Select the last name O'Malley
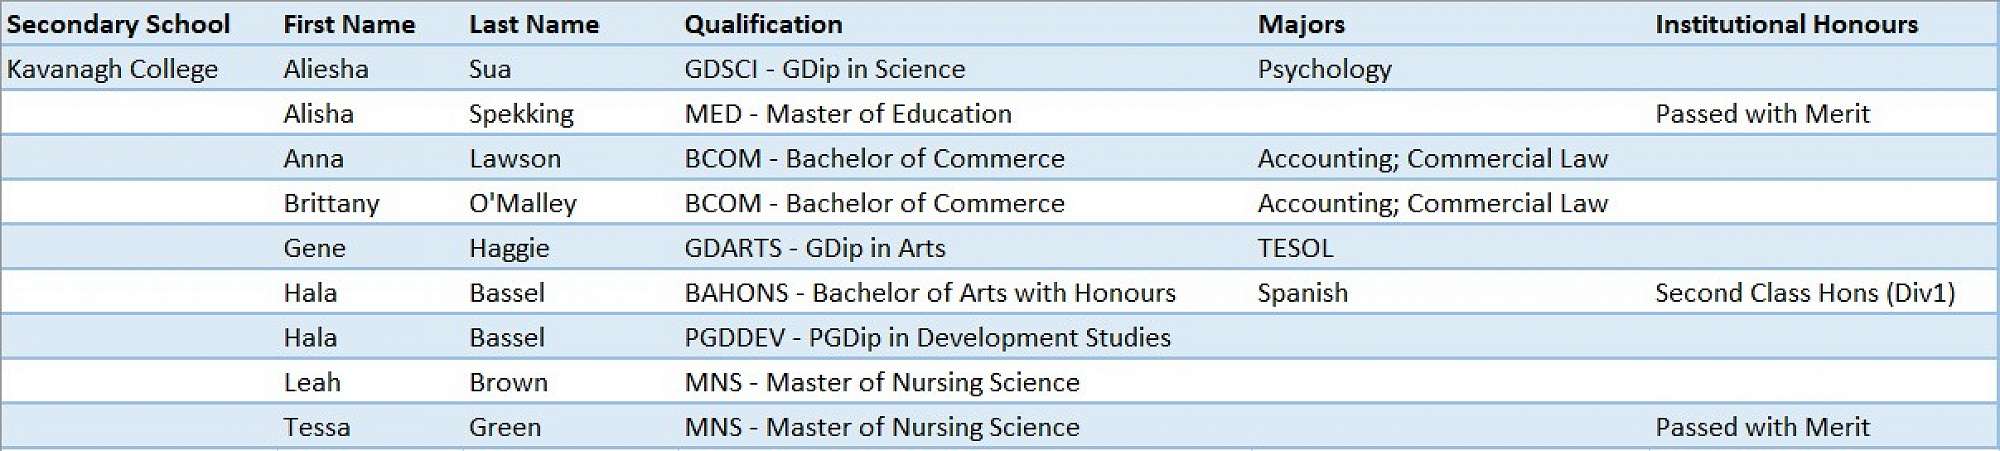Image resolution: width=2000 pixels, height=451 pixels. (523, 203)
